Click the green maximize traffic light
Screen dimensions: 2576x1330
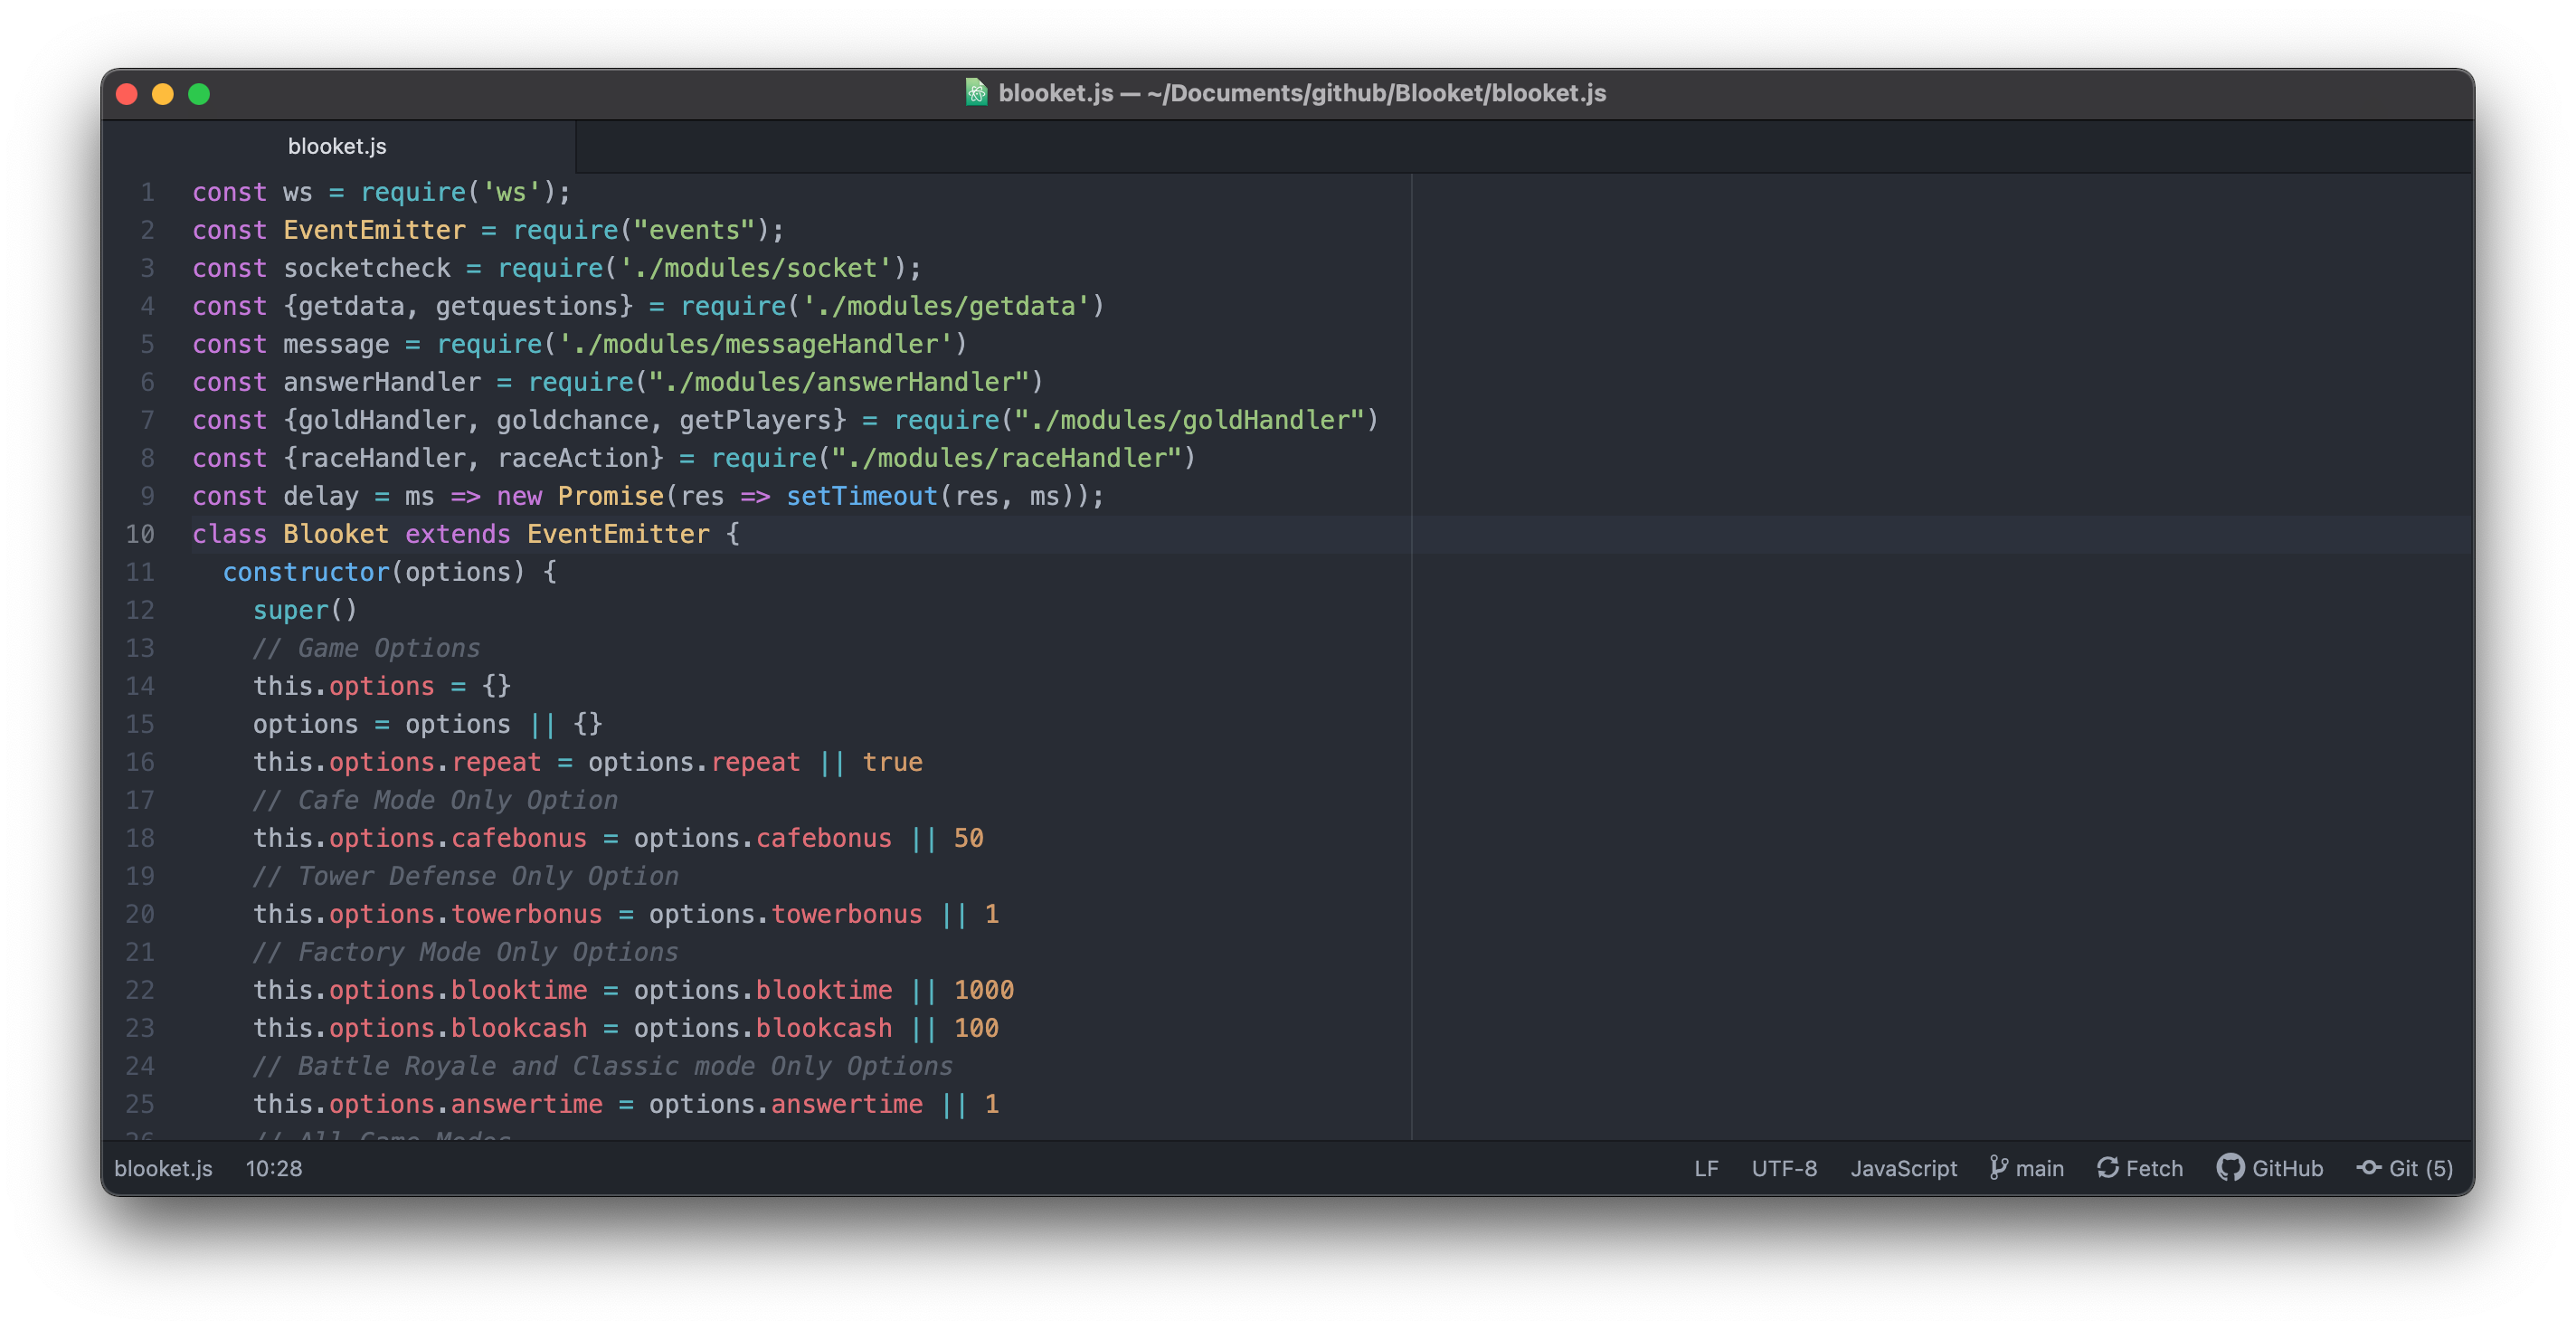point(199,94)
